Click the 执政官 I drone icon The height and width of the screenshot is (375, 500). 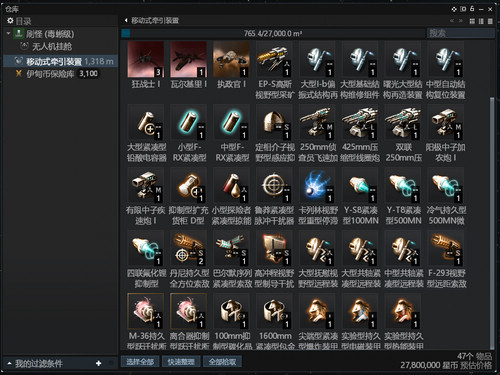231,60
